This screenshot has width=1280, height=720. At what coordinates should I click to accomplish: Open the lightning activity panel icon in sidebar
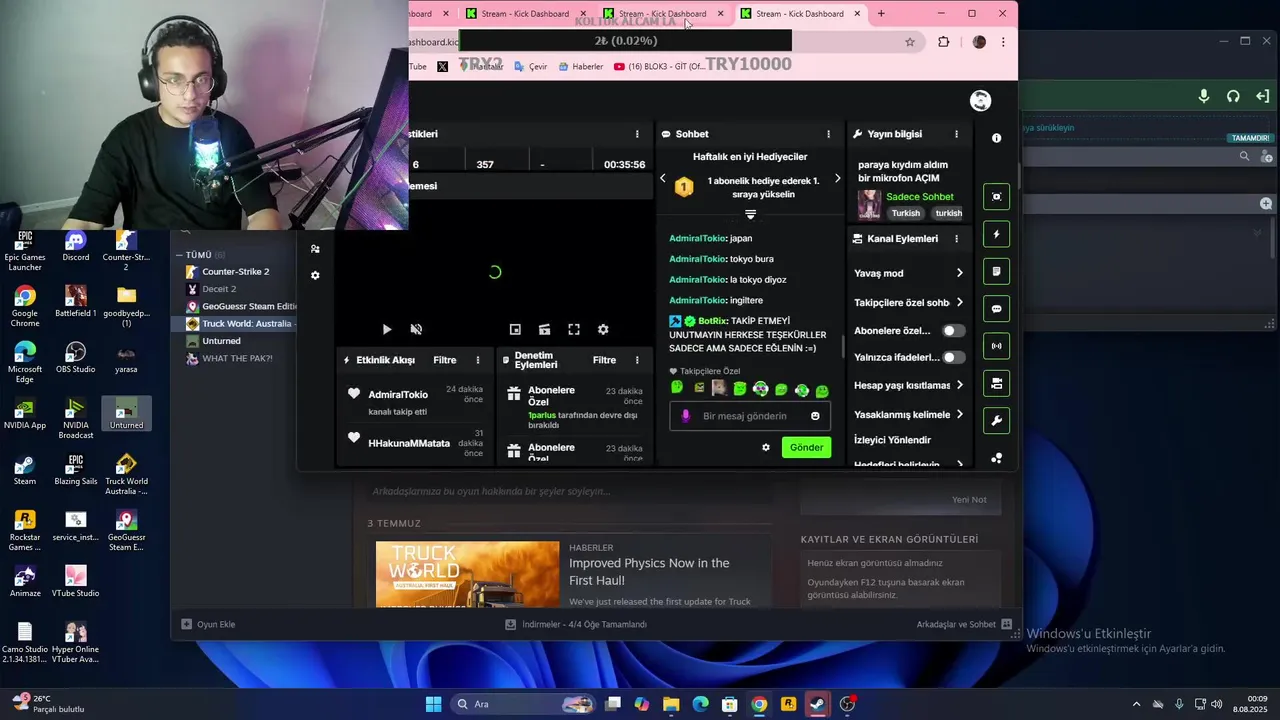[x=996, y=234]
